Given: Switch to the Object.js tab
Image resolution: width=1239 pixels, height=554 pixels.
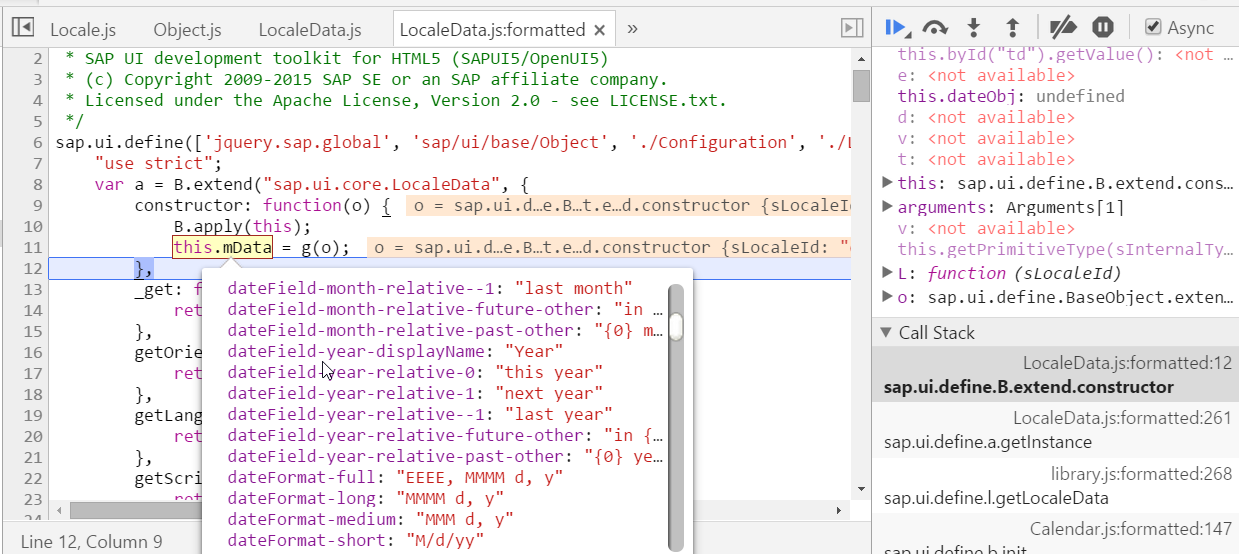Looking at the screenshot, I should point(188,30).
